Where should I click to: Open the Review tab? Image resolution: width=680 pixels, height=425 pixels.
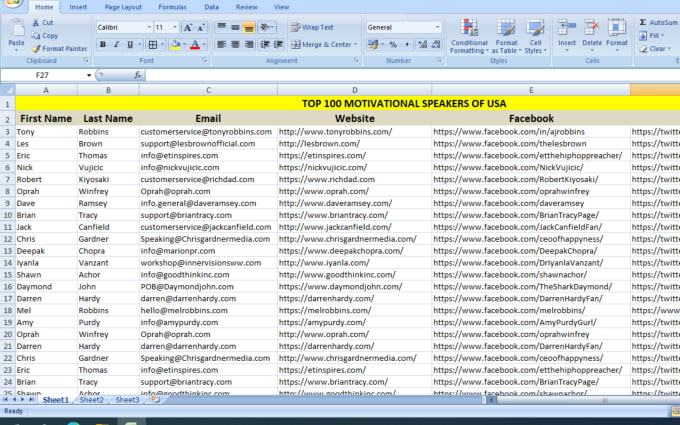247,7
